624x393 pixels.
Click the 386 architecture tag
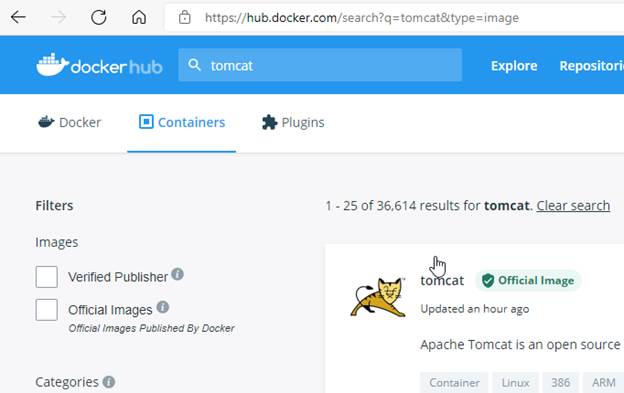[x=560, y=383]
